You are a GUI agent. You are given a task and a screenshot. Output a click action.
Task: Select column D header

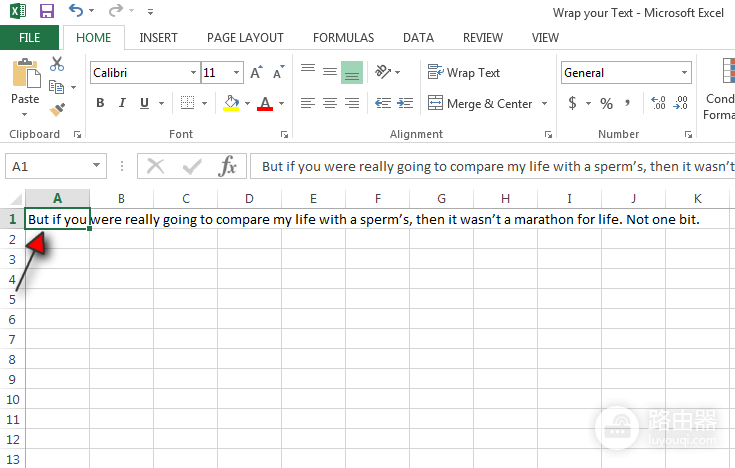pos(249,199)
